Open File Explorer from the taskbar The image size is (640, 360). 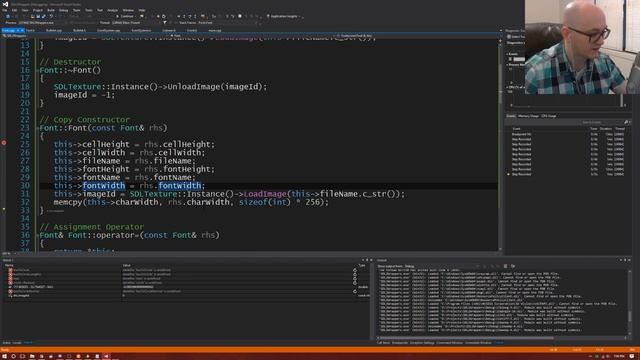click(32, 356)
